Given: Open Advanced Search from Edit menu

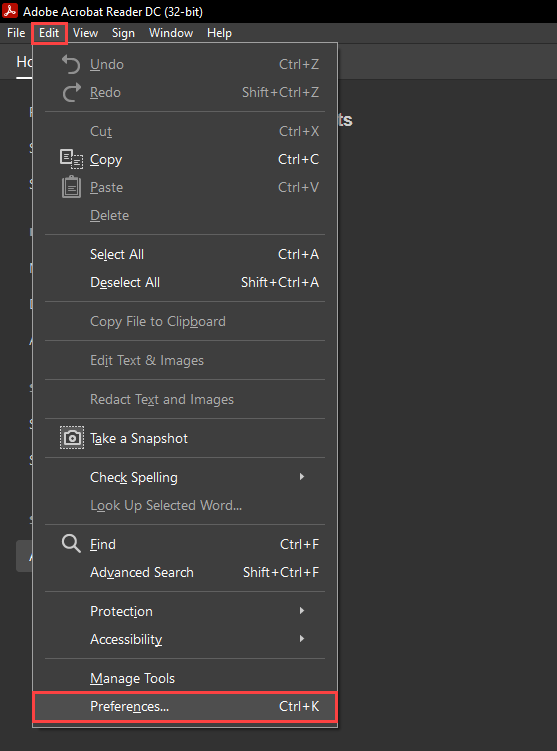Looking at the screenshot, I should pos(185,572).
